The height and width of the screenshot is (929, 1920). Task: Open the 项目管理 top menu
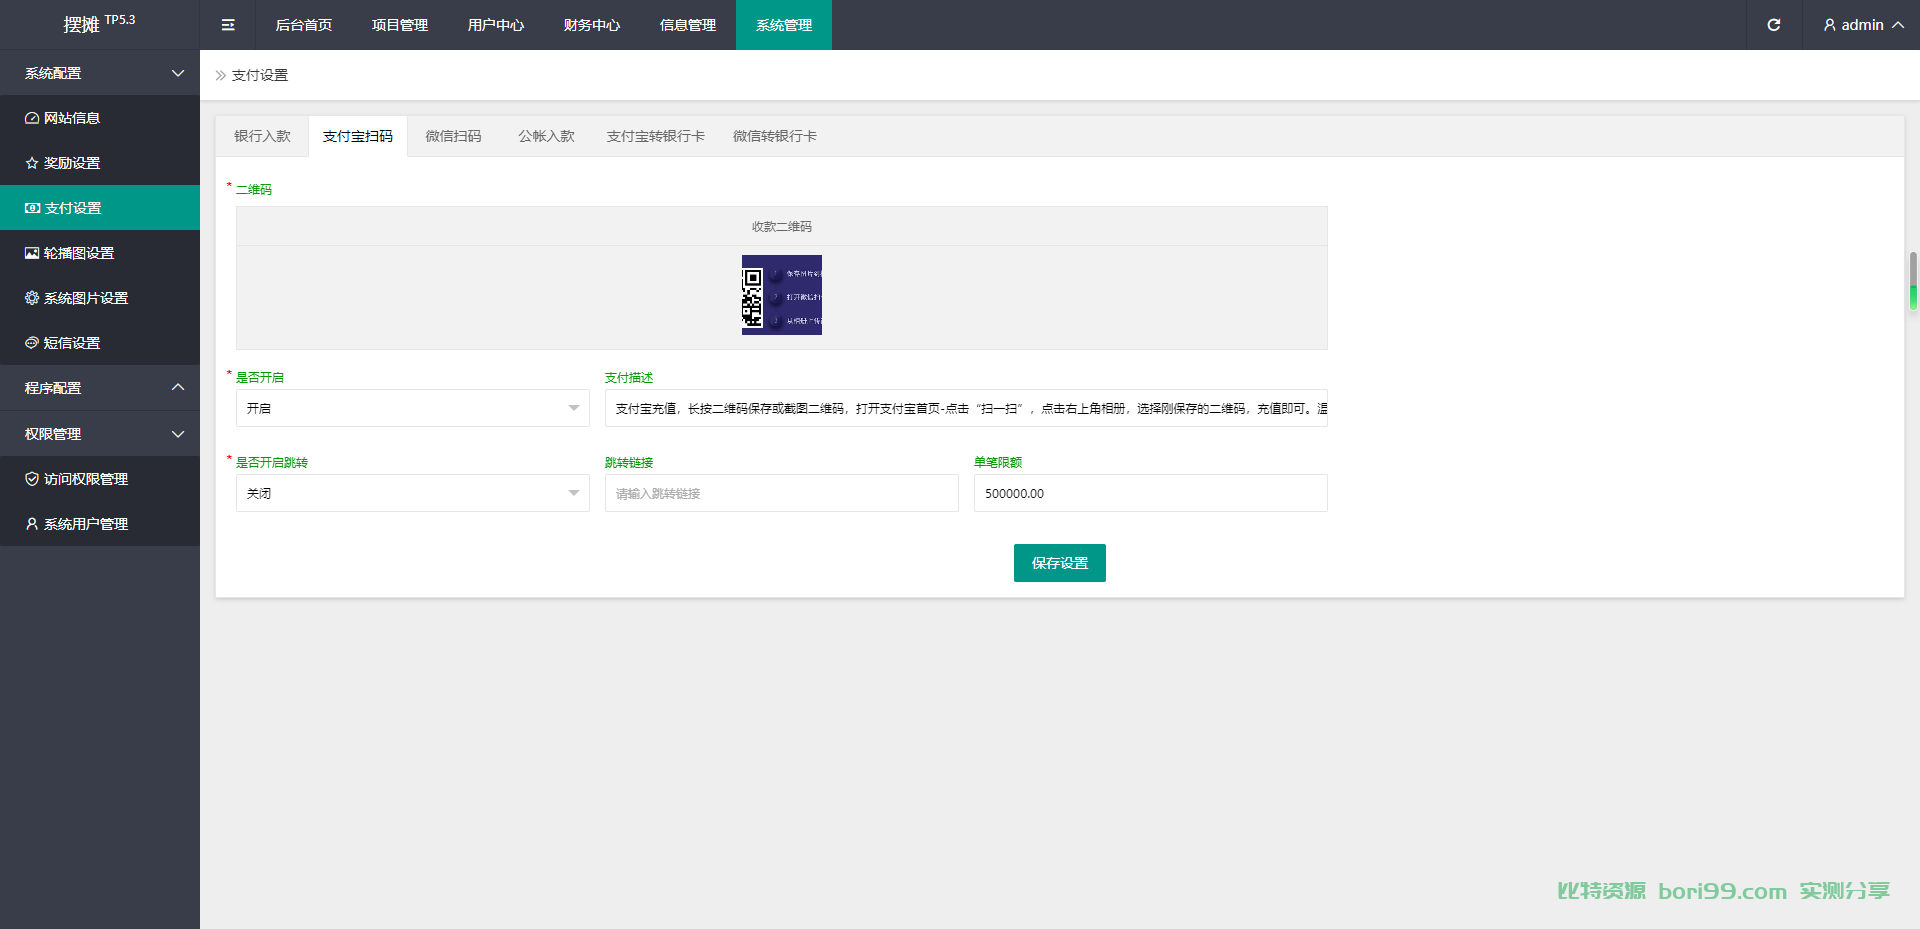coord(400,25)
